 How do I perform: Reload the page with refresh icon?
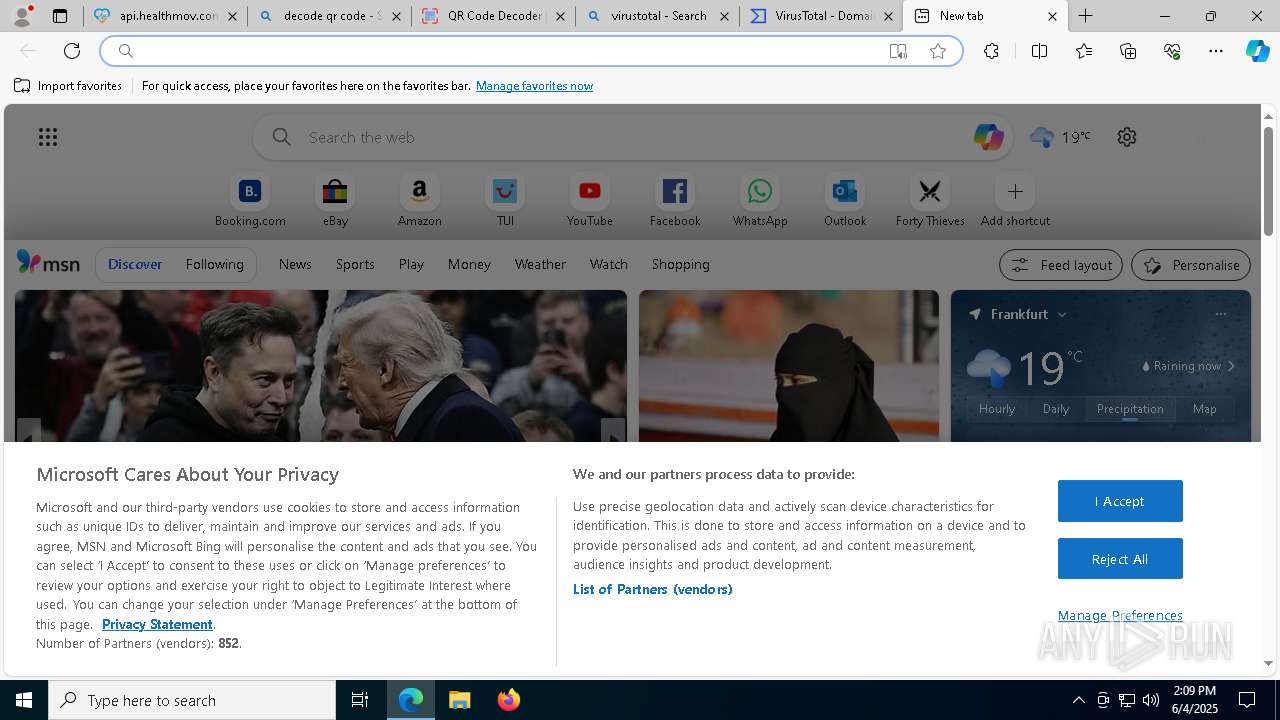pos(72,51)
